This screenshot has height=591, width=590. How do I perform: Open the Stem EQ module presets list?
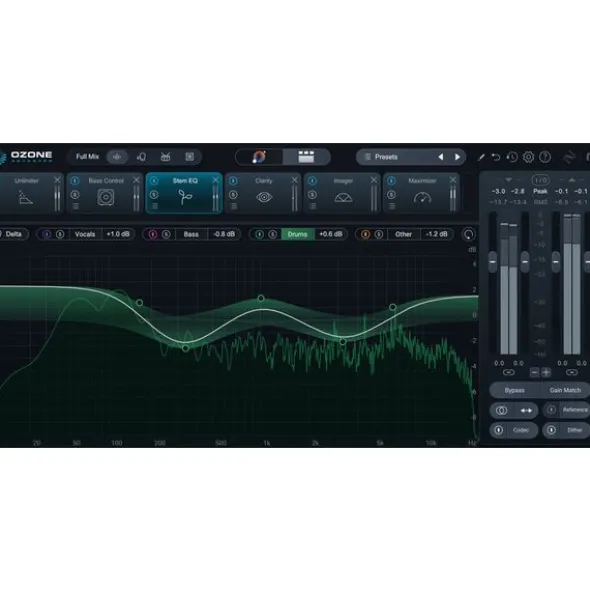[x=155, y=206]
